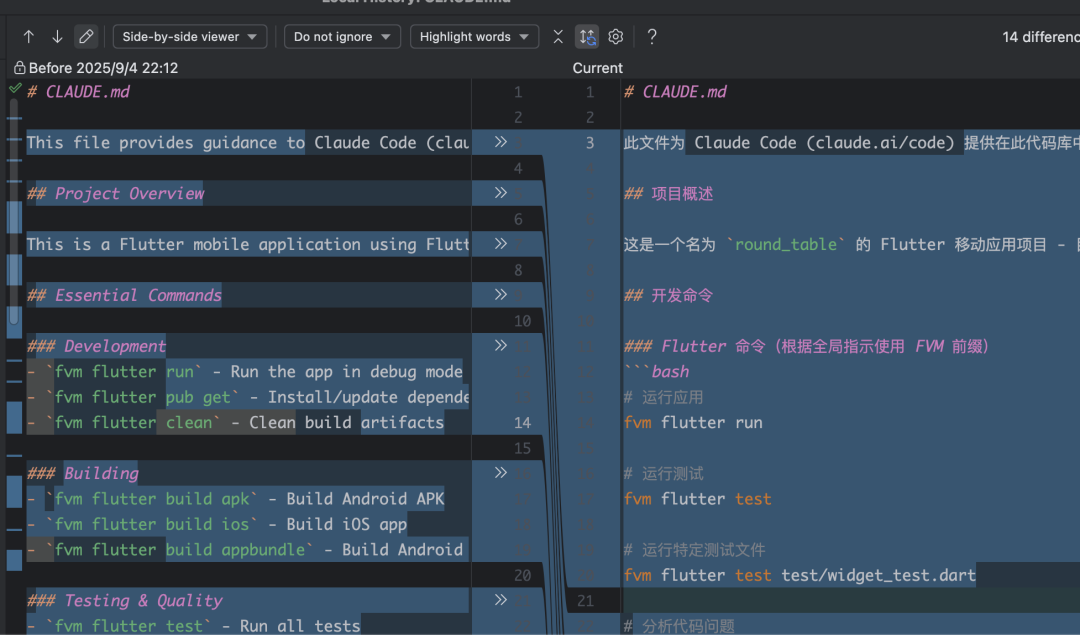Click the '### Development' heading
The height and width of the screenshot is (635, 1080).
[x=96, y=346]
